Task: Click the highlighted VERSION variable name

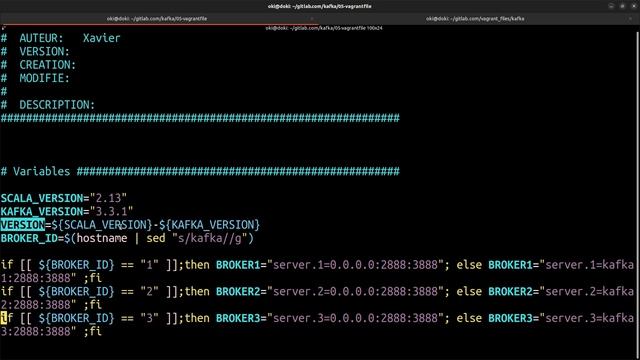Action: pyautogui.click(x=22, y=225)
